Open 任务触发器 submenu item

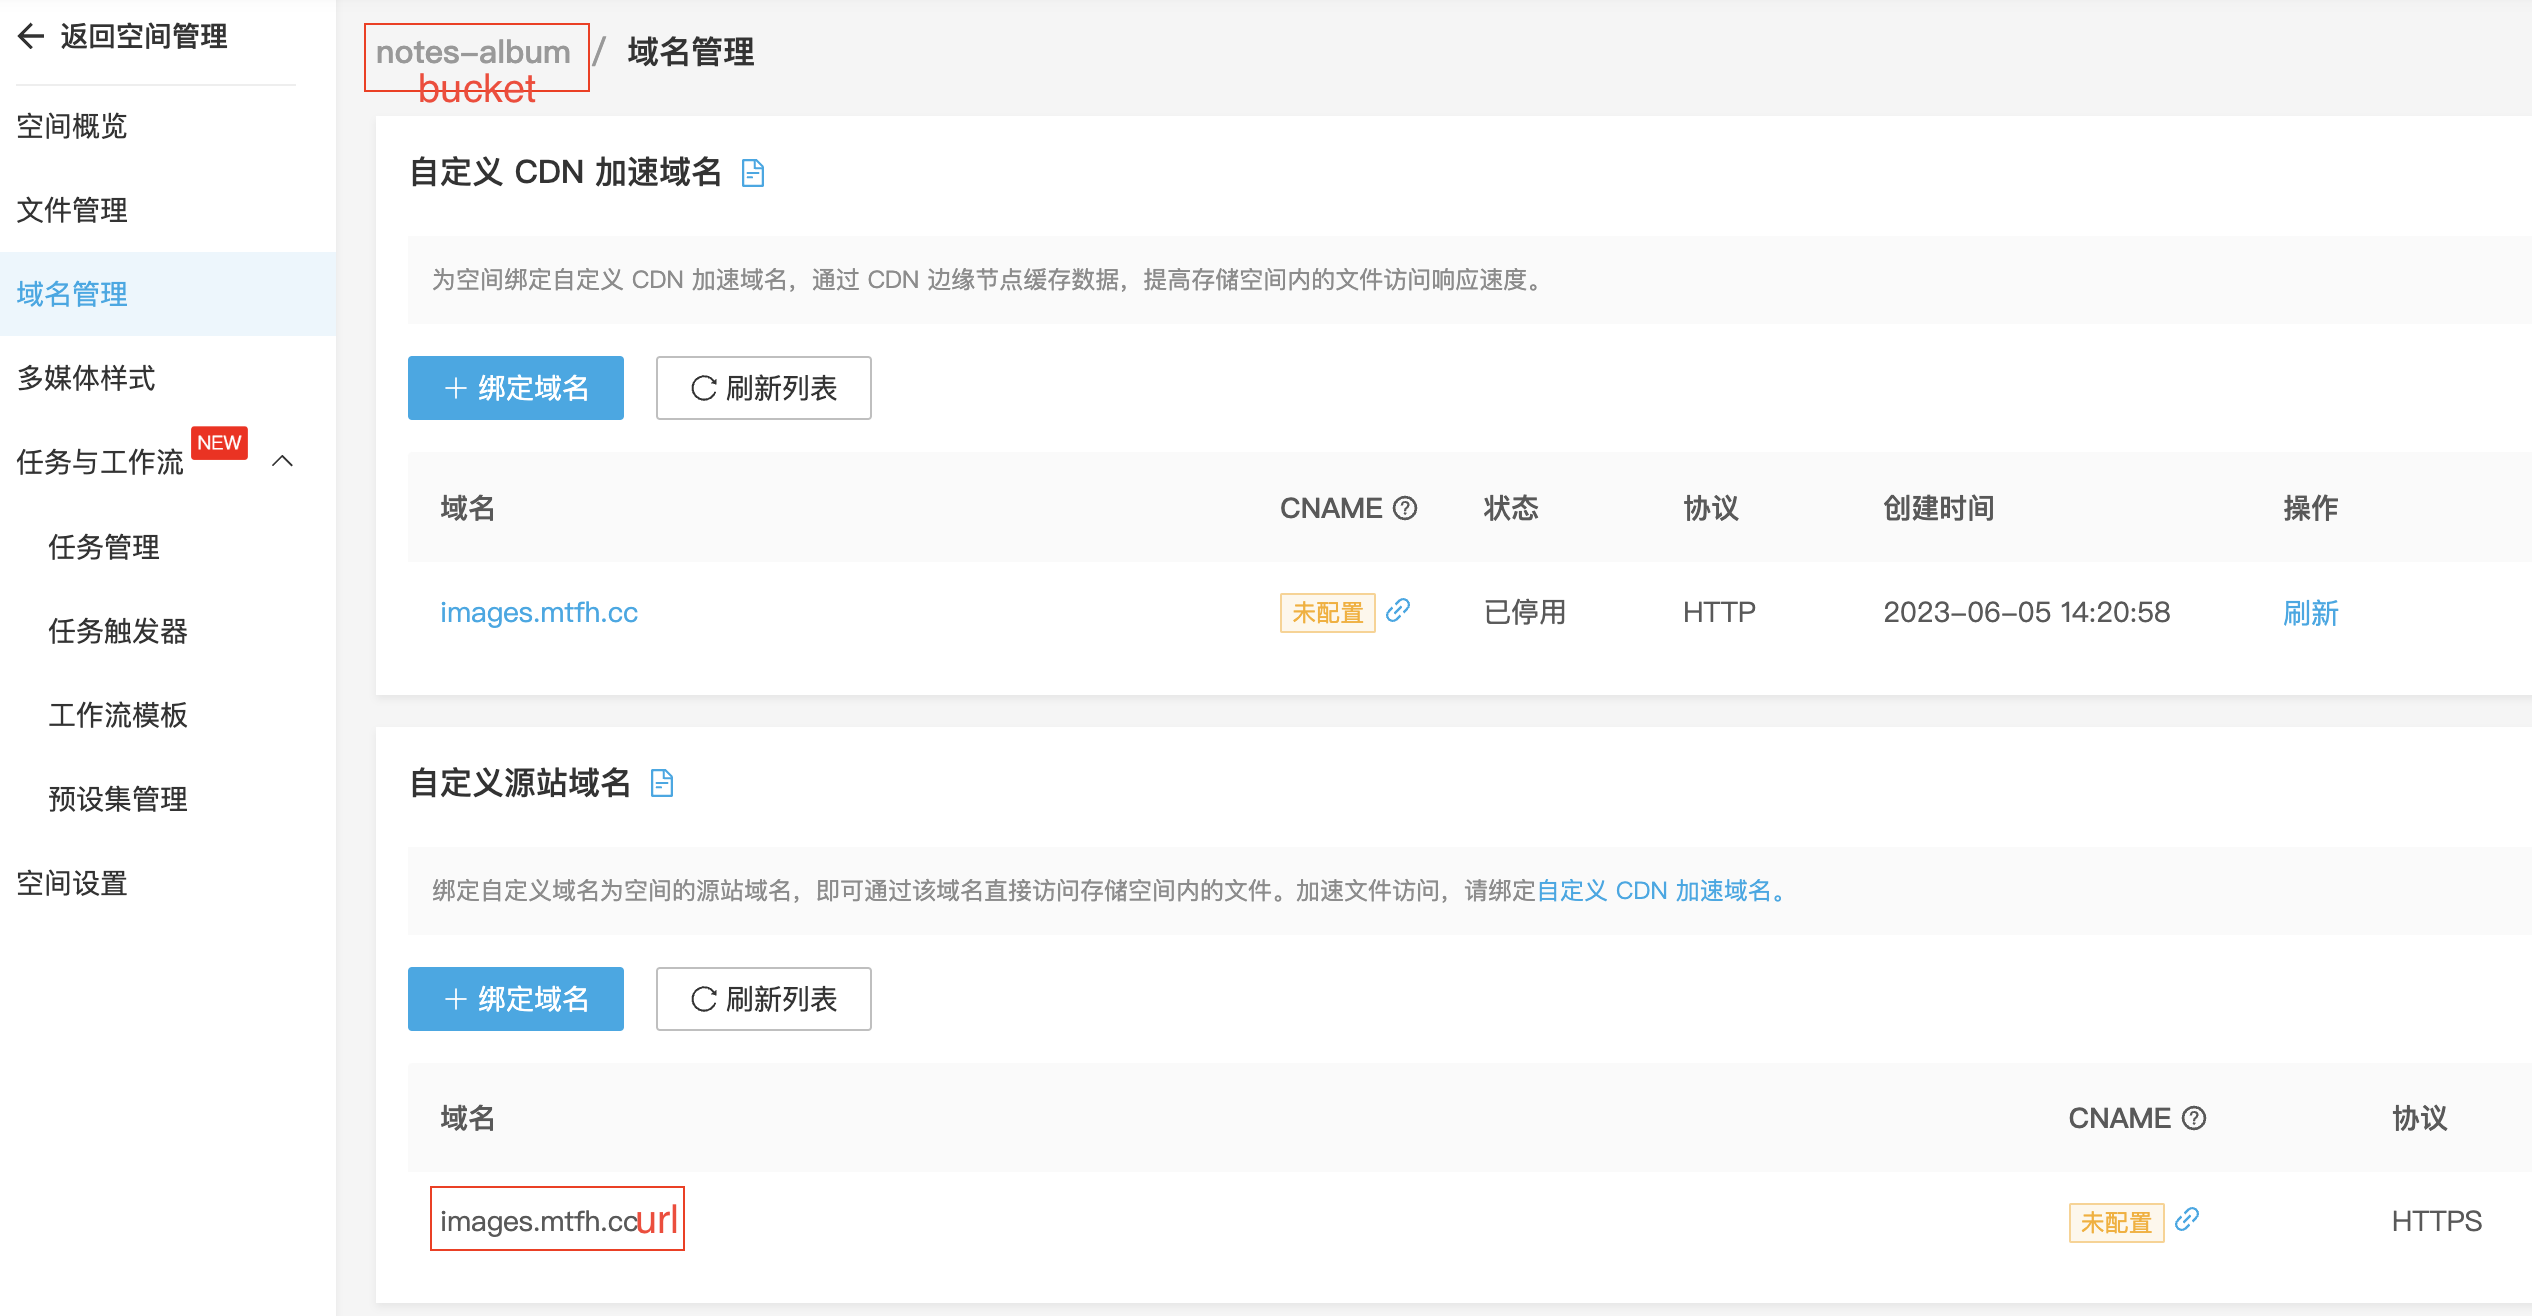pos(118,631)
